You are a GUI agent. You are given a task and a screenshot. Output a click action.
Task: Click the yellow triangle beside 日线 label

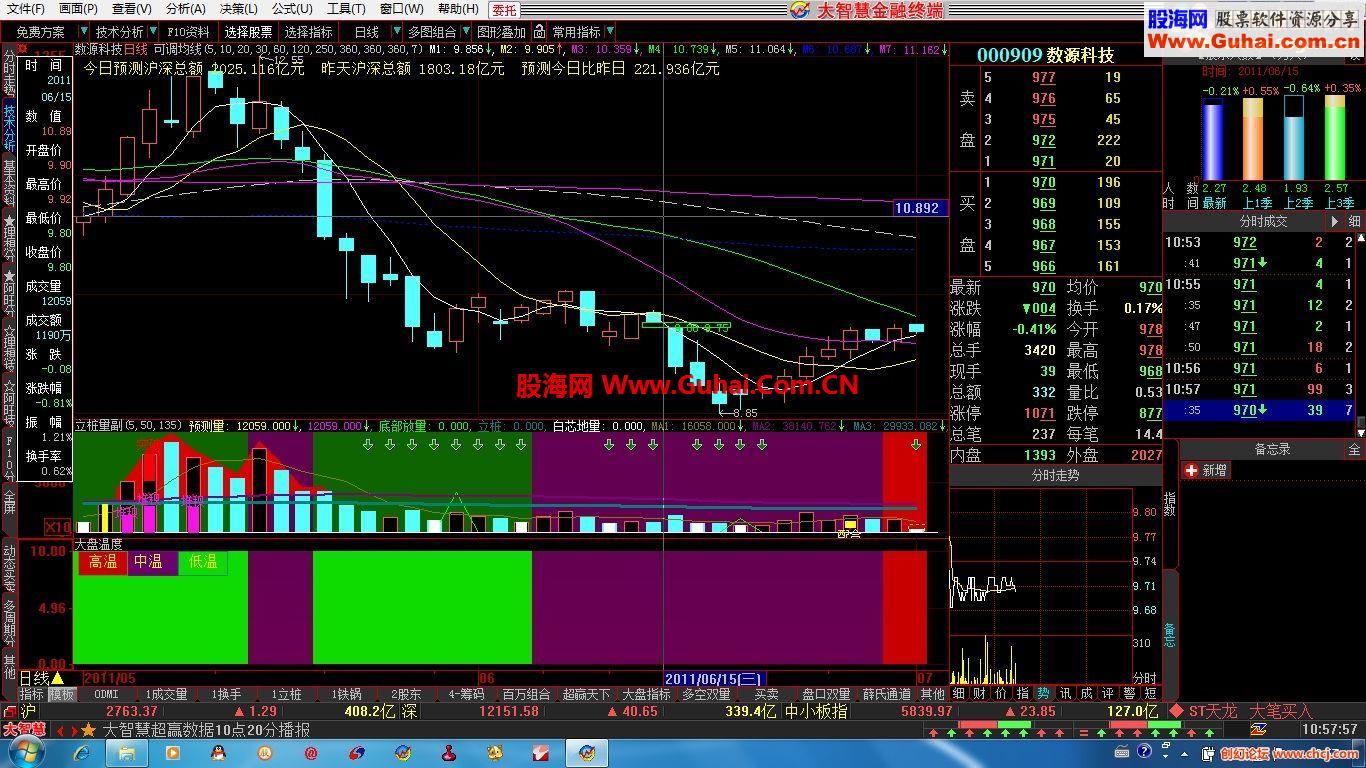(x=58, y=678)
